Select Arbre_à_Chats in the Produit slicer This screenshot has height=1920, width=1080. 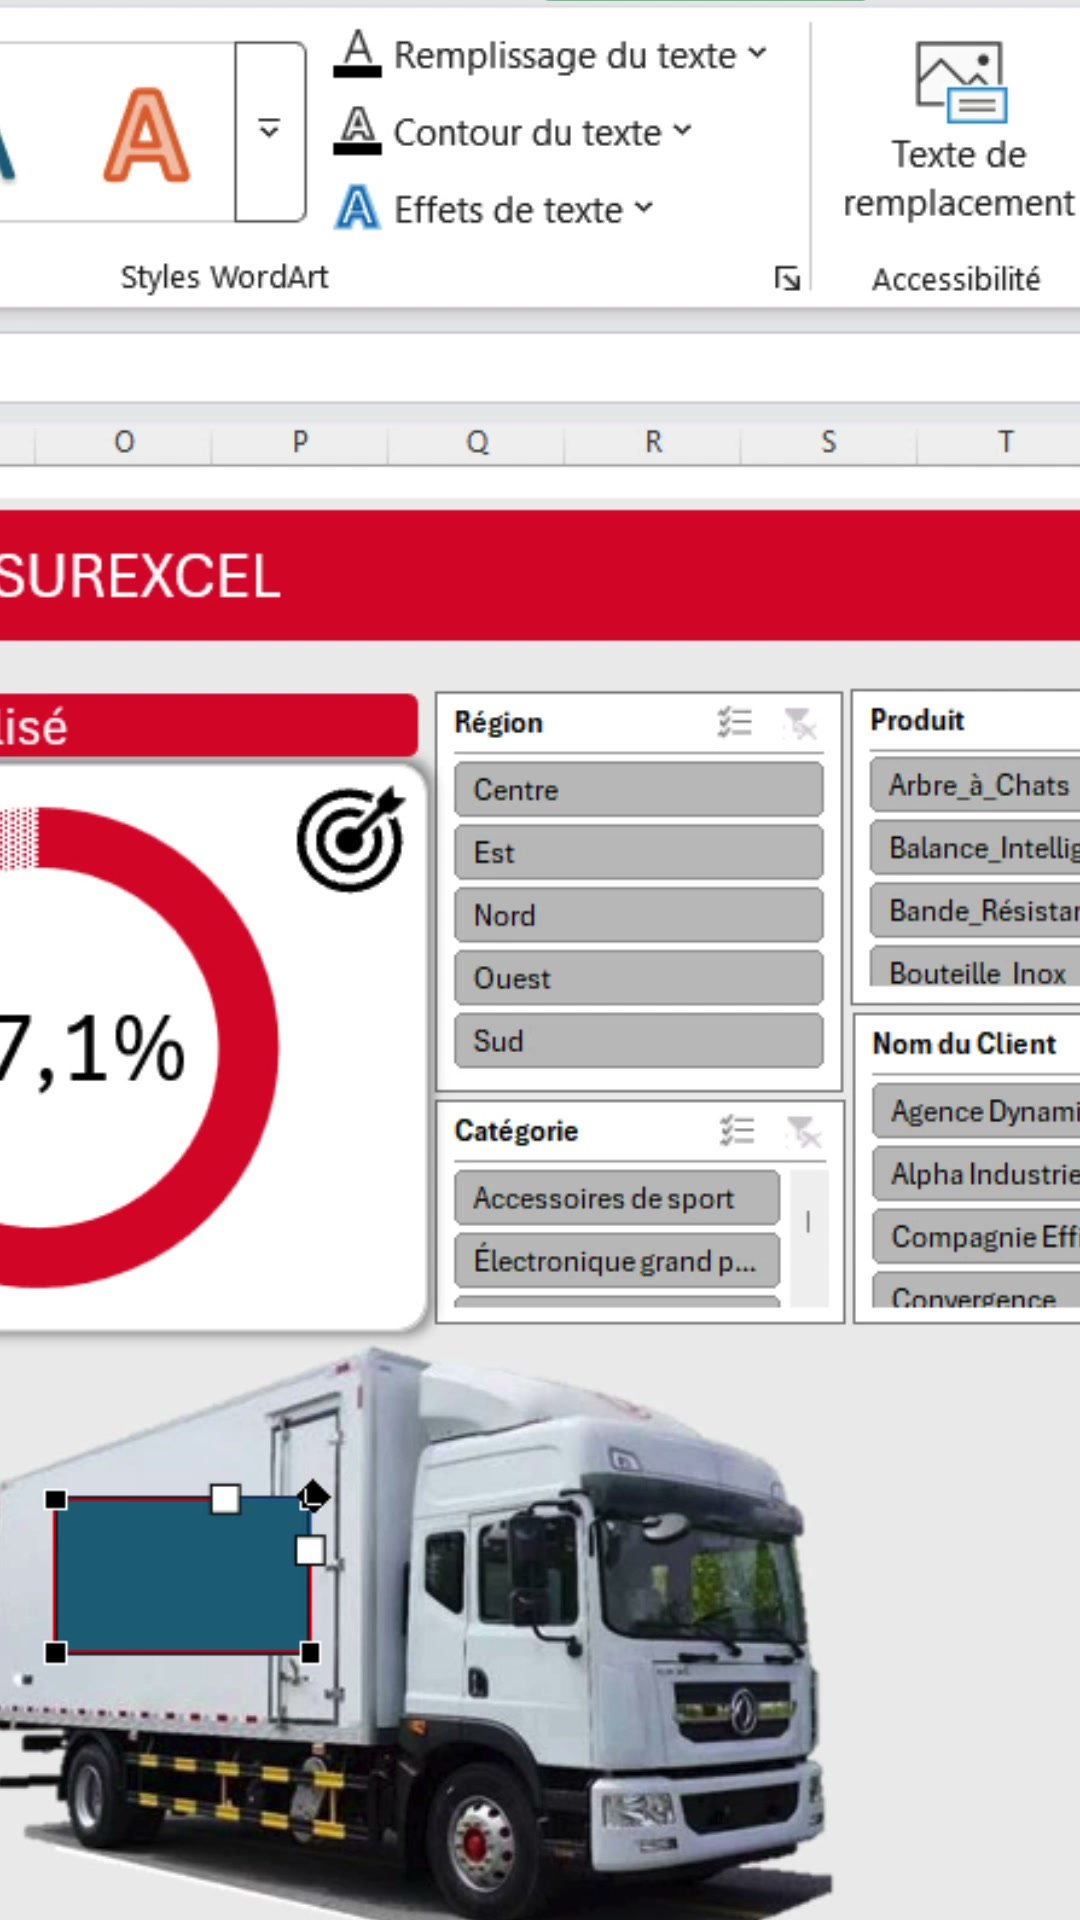[x=975, y=785]
